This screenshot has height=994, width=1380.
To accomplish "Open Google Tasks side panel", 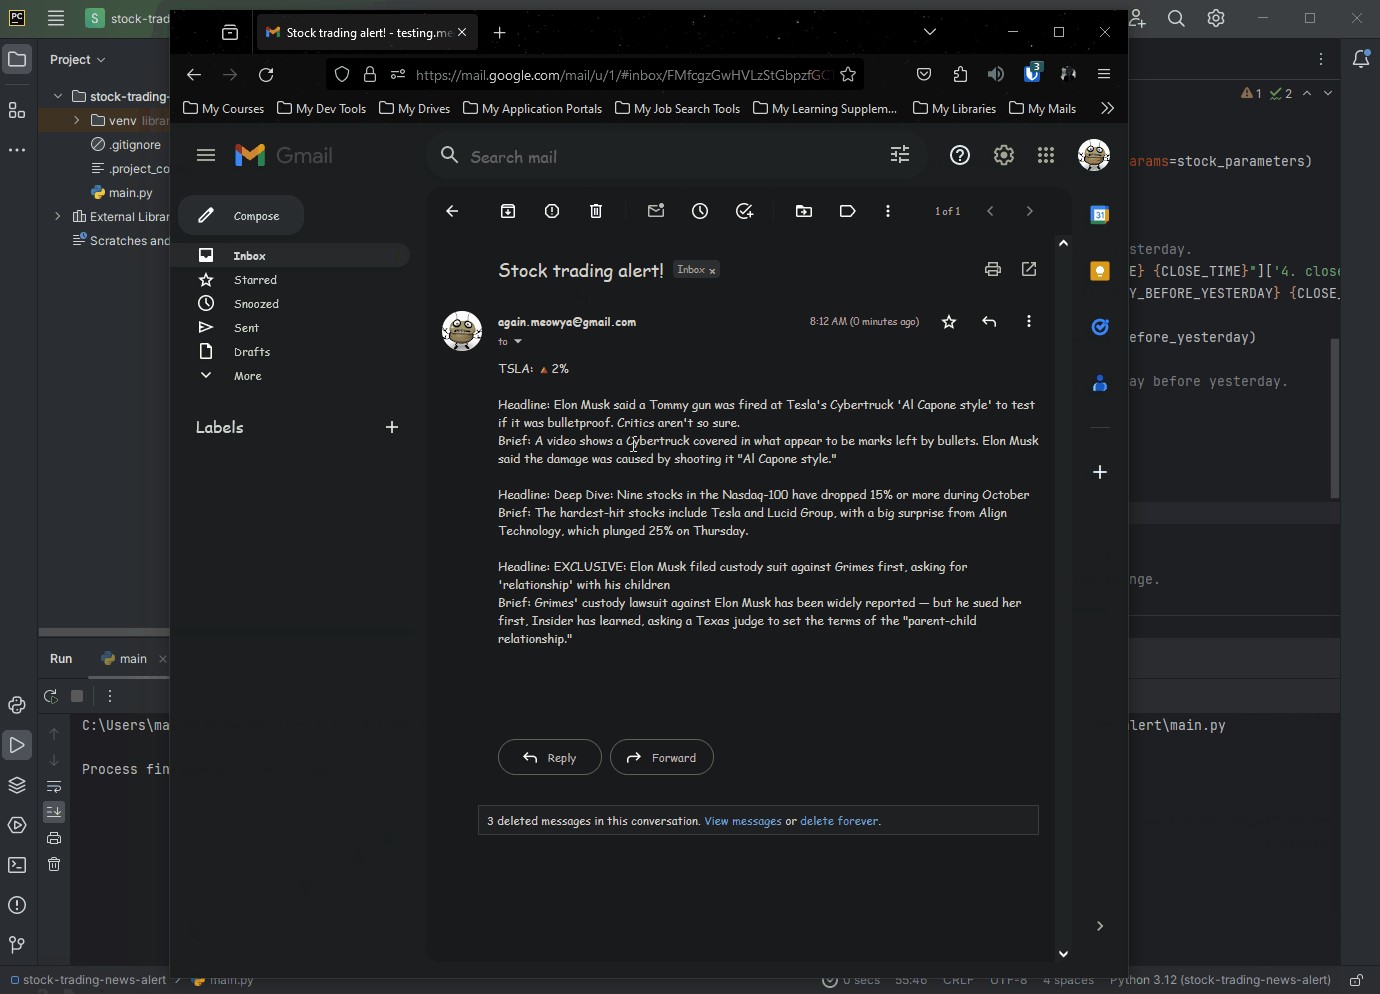I will coord(1100,327).
